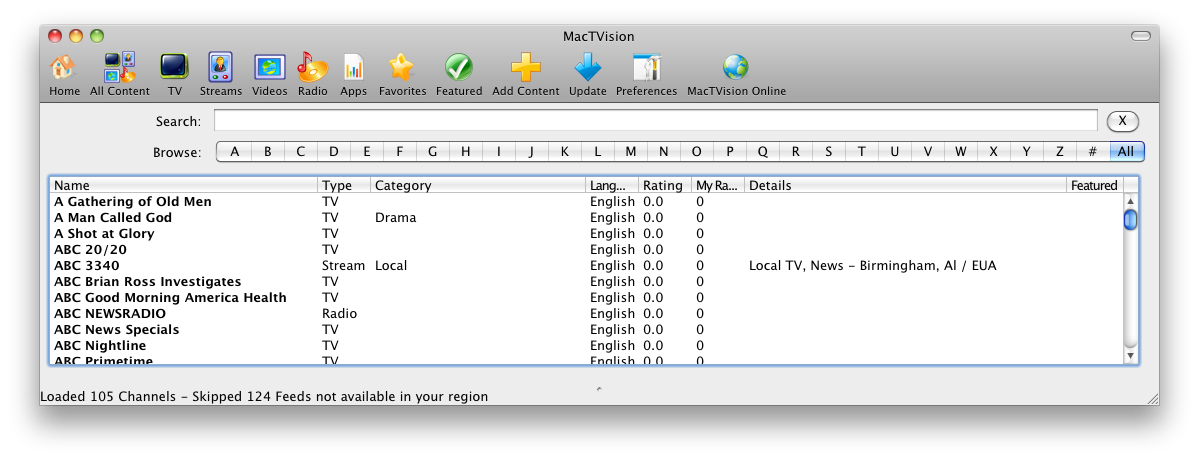Screen dimensions: 1199x460
Task: Click the blue vertical scroll thumb
Action: tap(1130, 219)
